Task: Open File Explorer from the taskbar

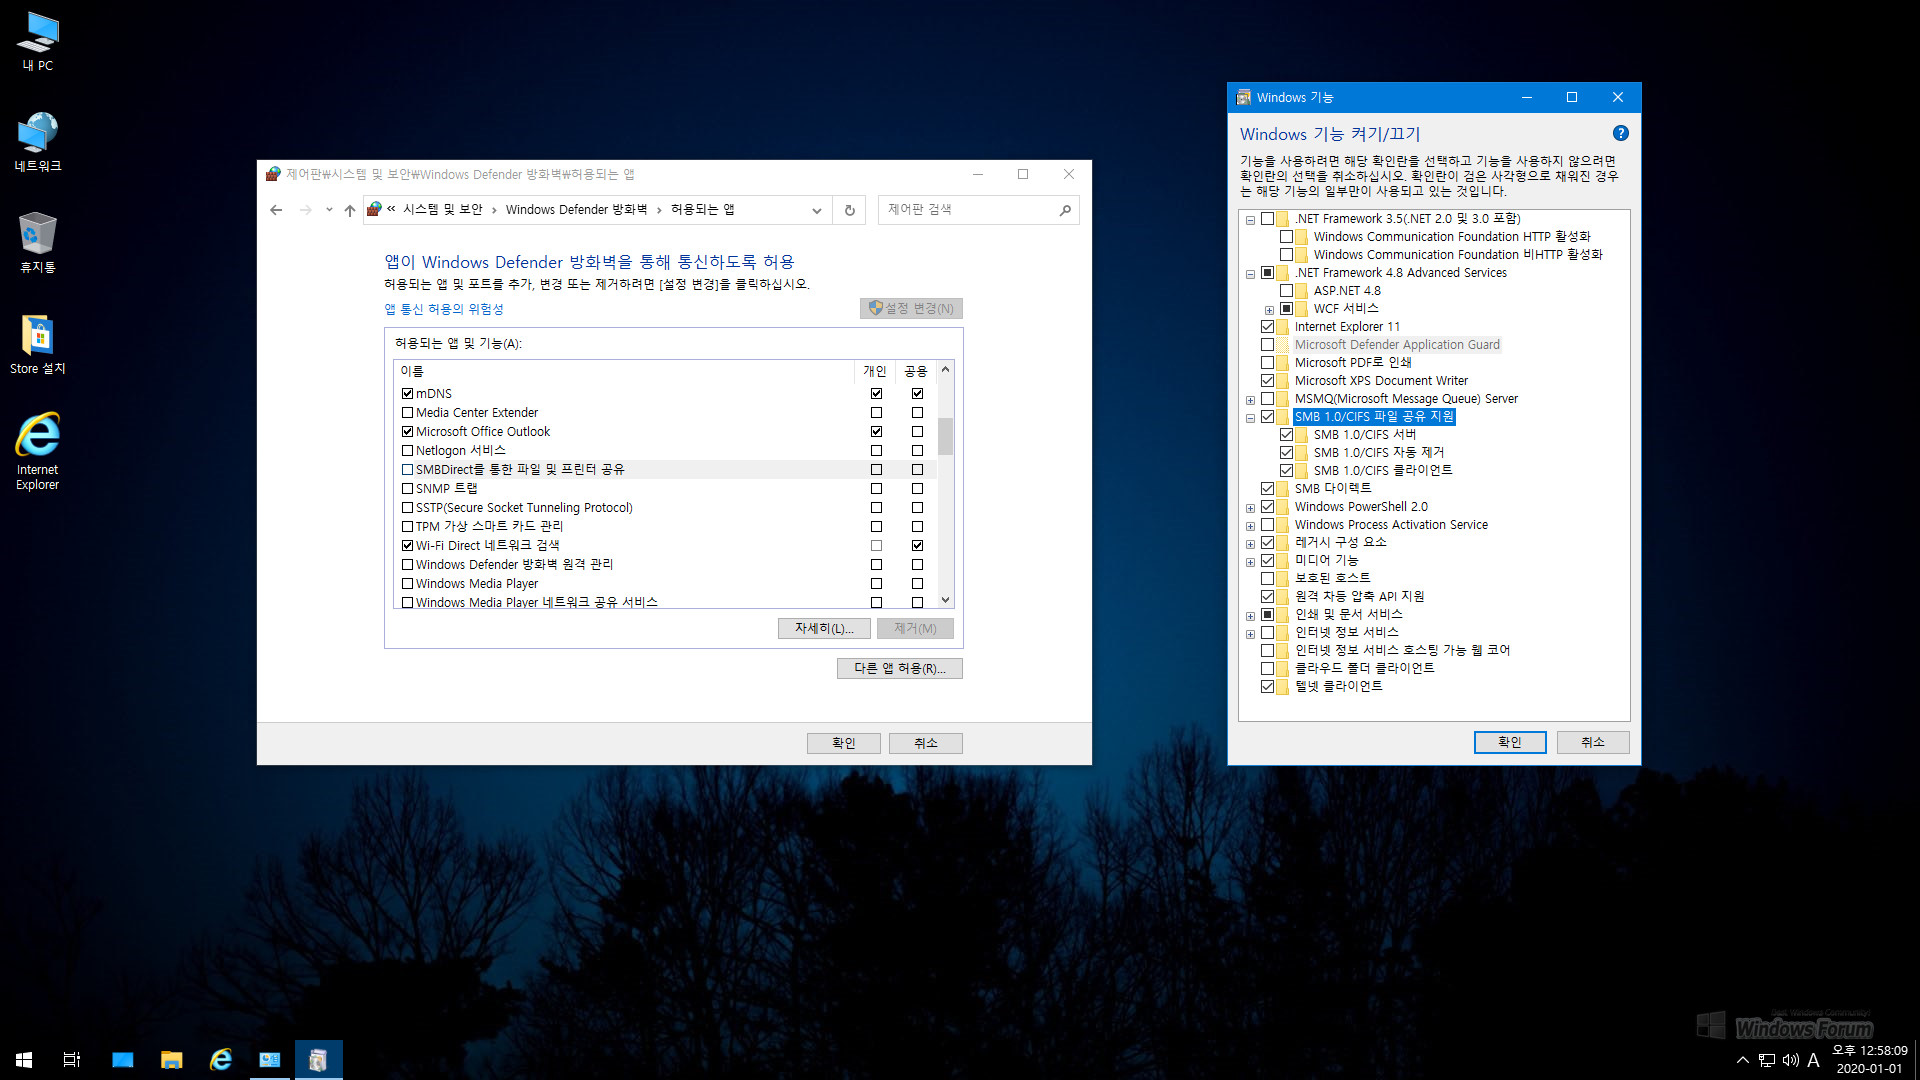Action: (x=172, y=1059)
